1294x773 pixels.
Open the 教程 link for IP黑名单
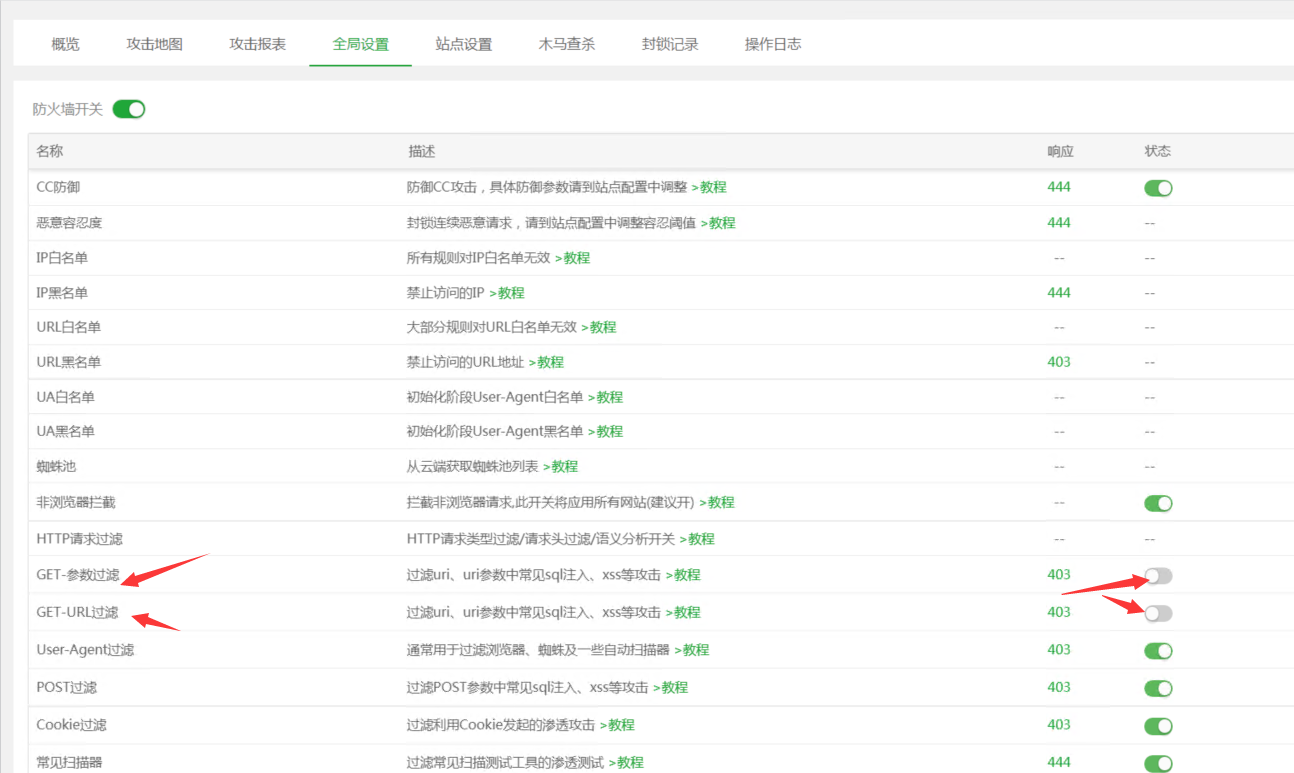point(507,293)
